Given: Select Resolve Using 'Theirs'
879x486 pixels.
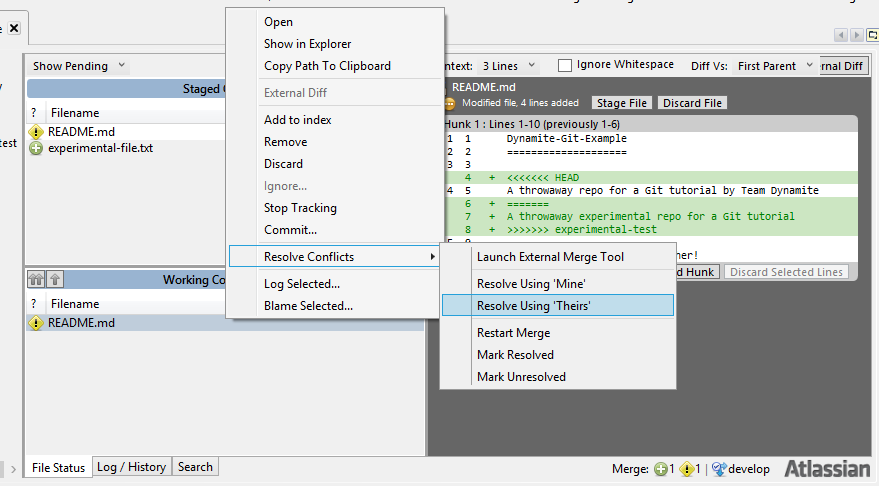Looking at the screenshot, I should 558,306.
